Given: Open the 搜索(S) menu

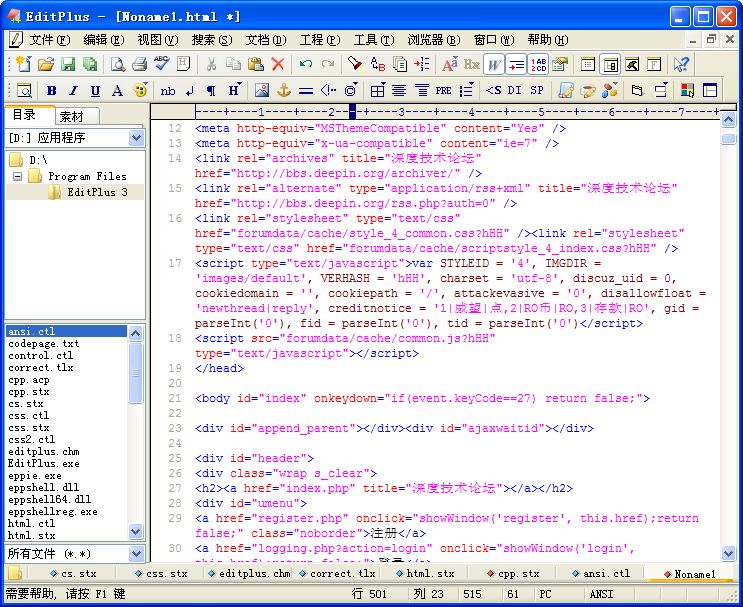Looking at the screenshot, I should [211, 40].
